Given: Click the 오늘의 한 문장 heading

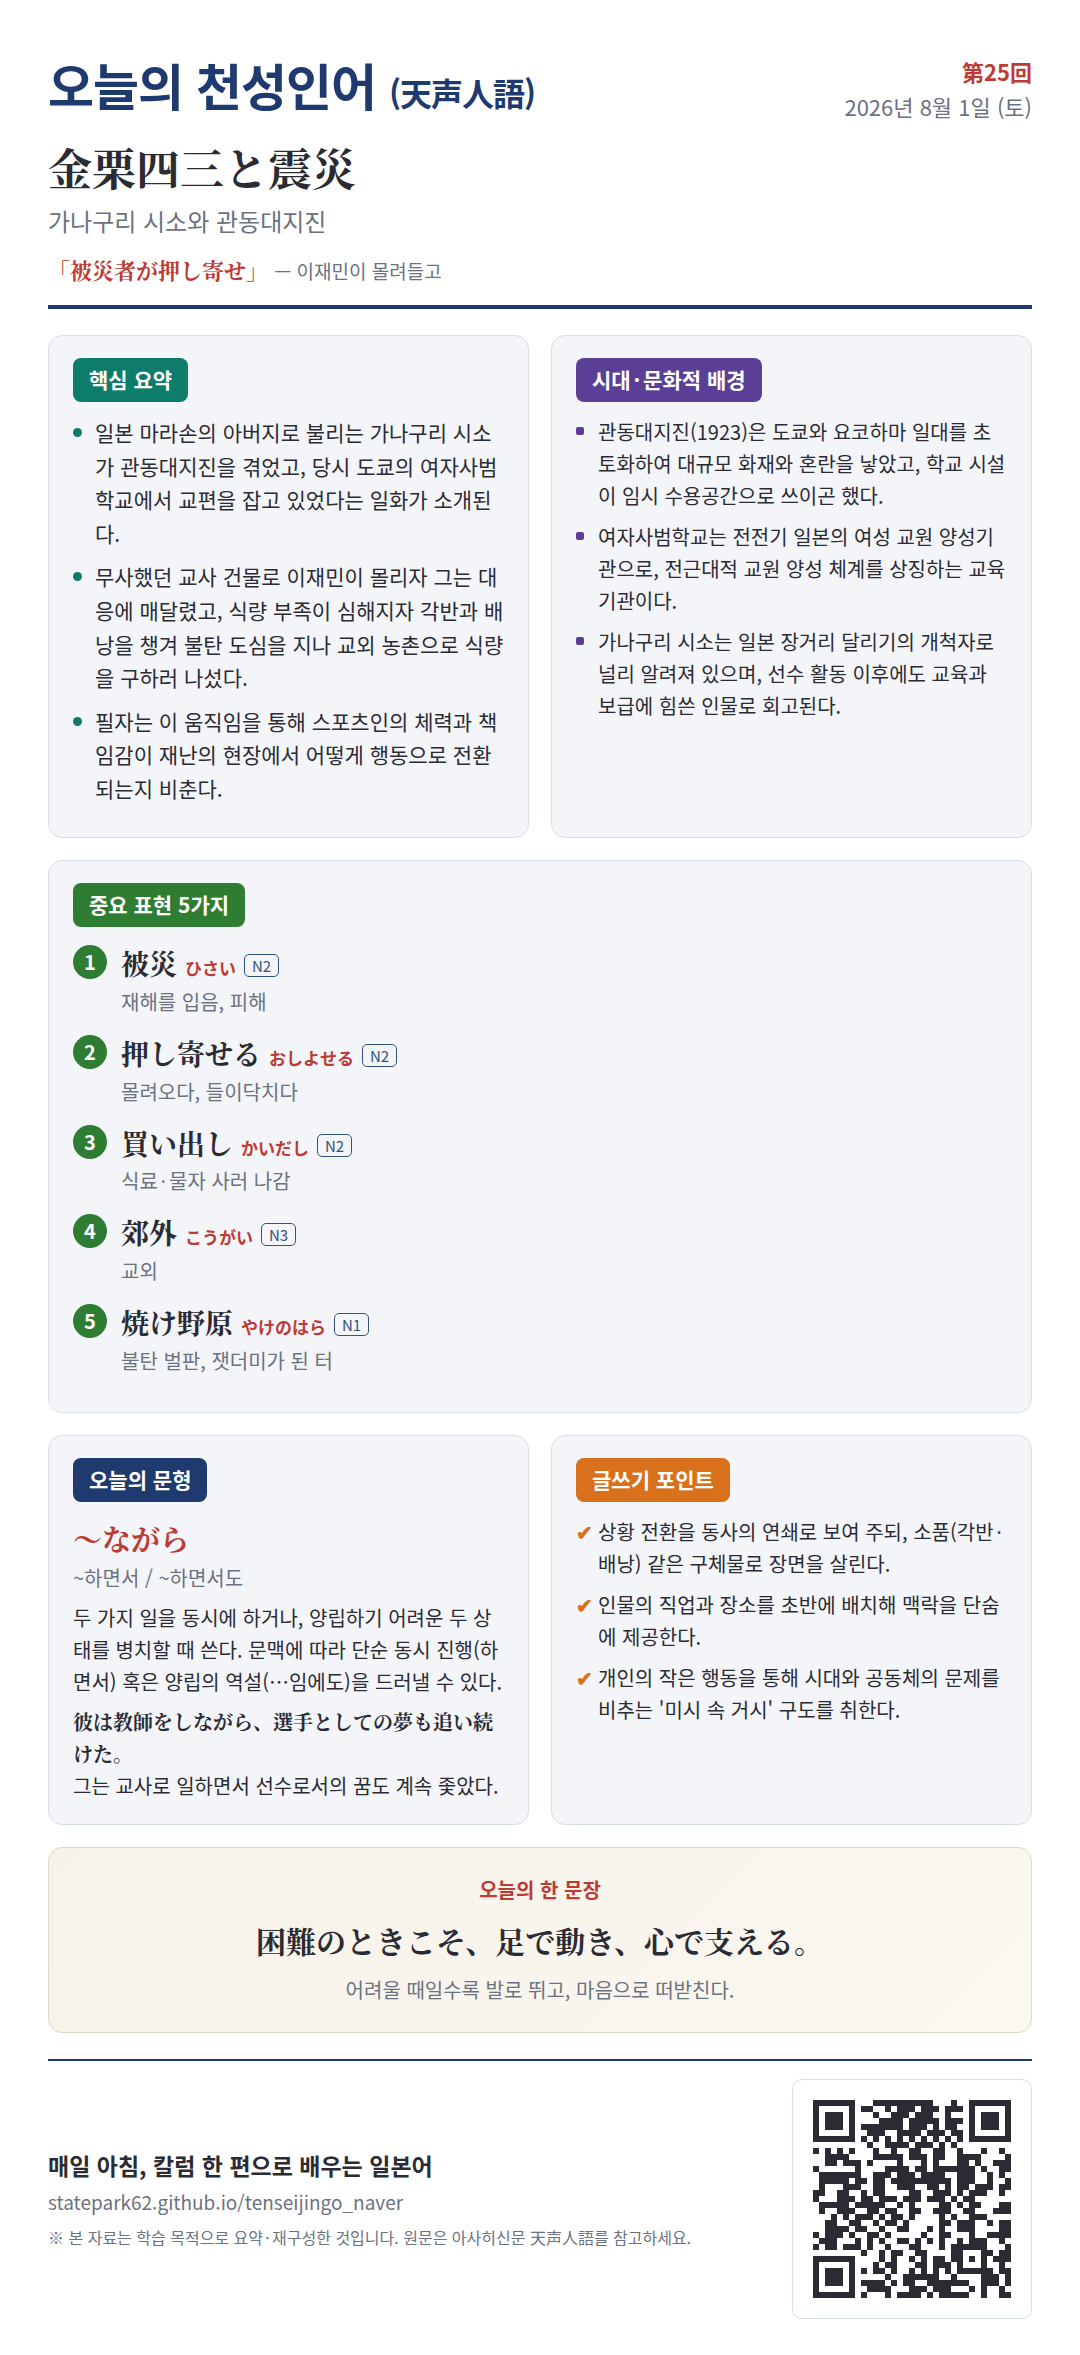Looking at the screenshot, I should (540, 1890).
